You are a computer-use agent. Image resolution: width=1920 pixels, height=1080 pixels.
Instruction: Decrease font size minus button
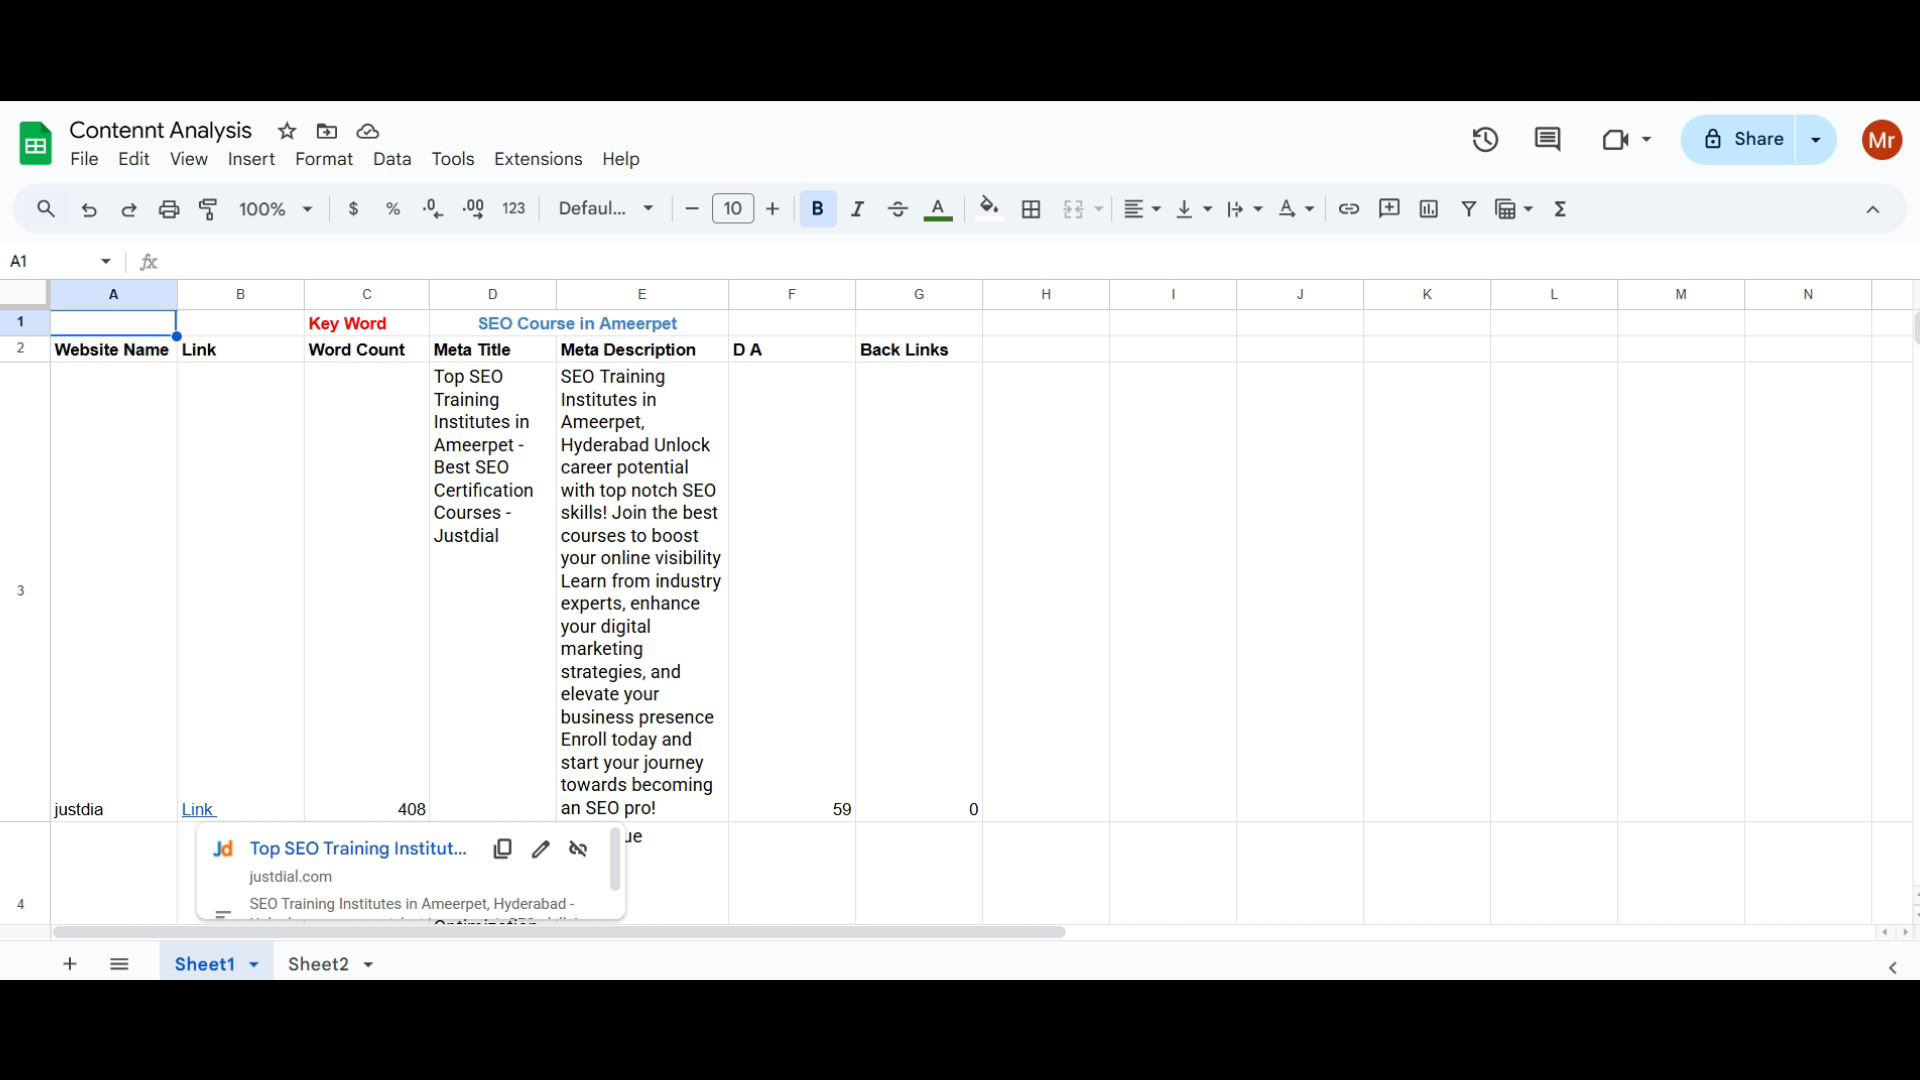[x=691, y=209]
